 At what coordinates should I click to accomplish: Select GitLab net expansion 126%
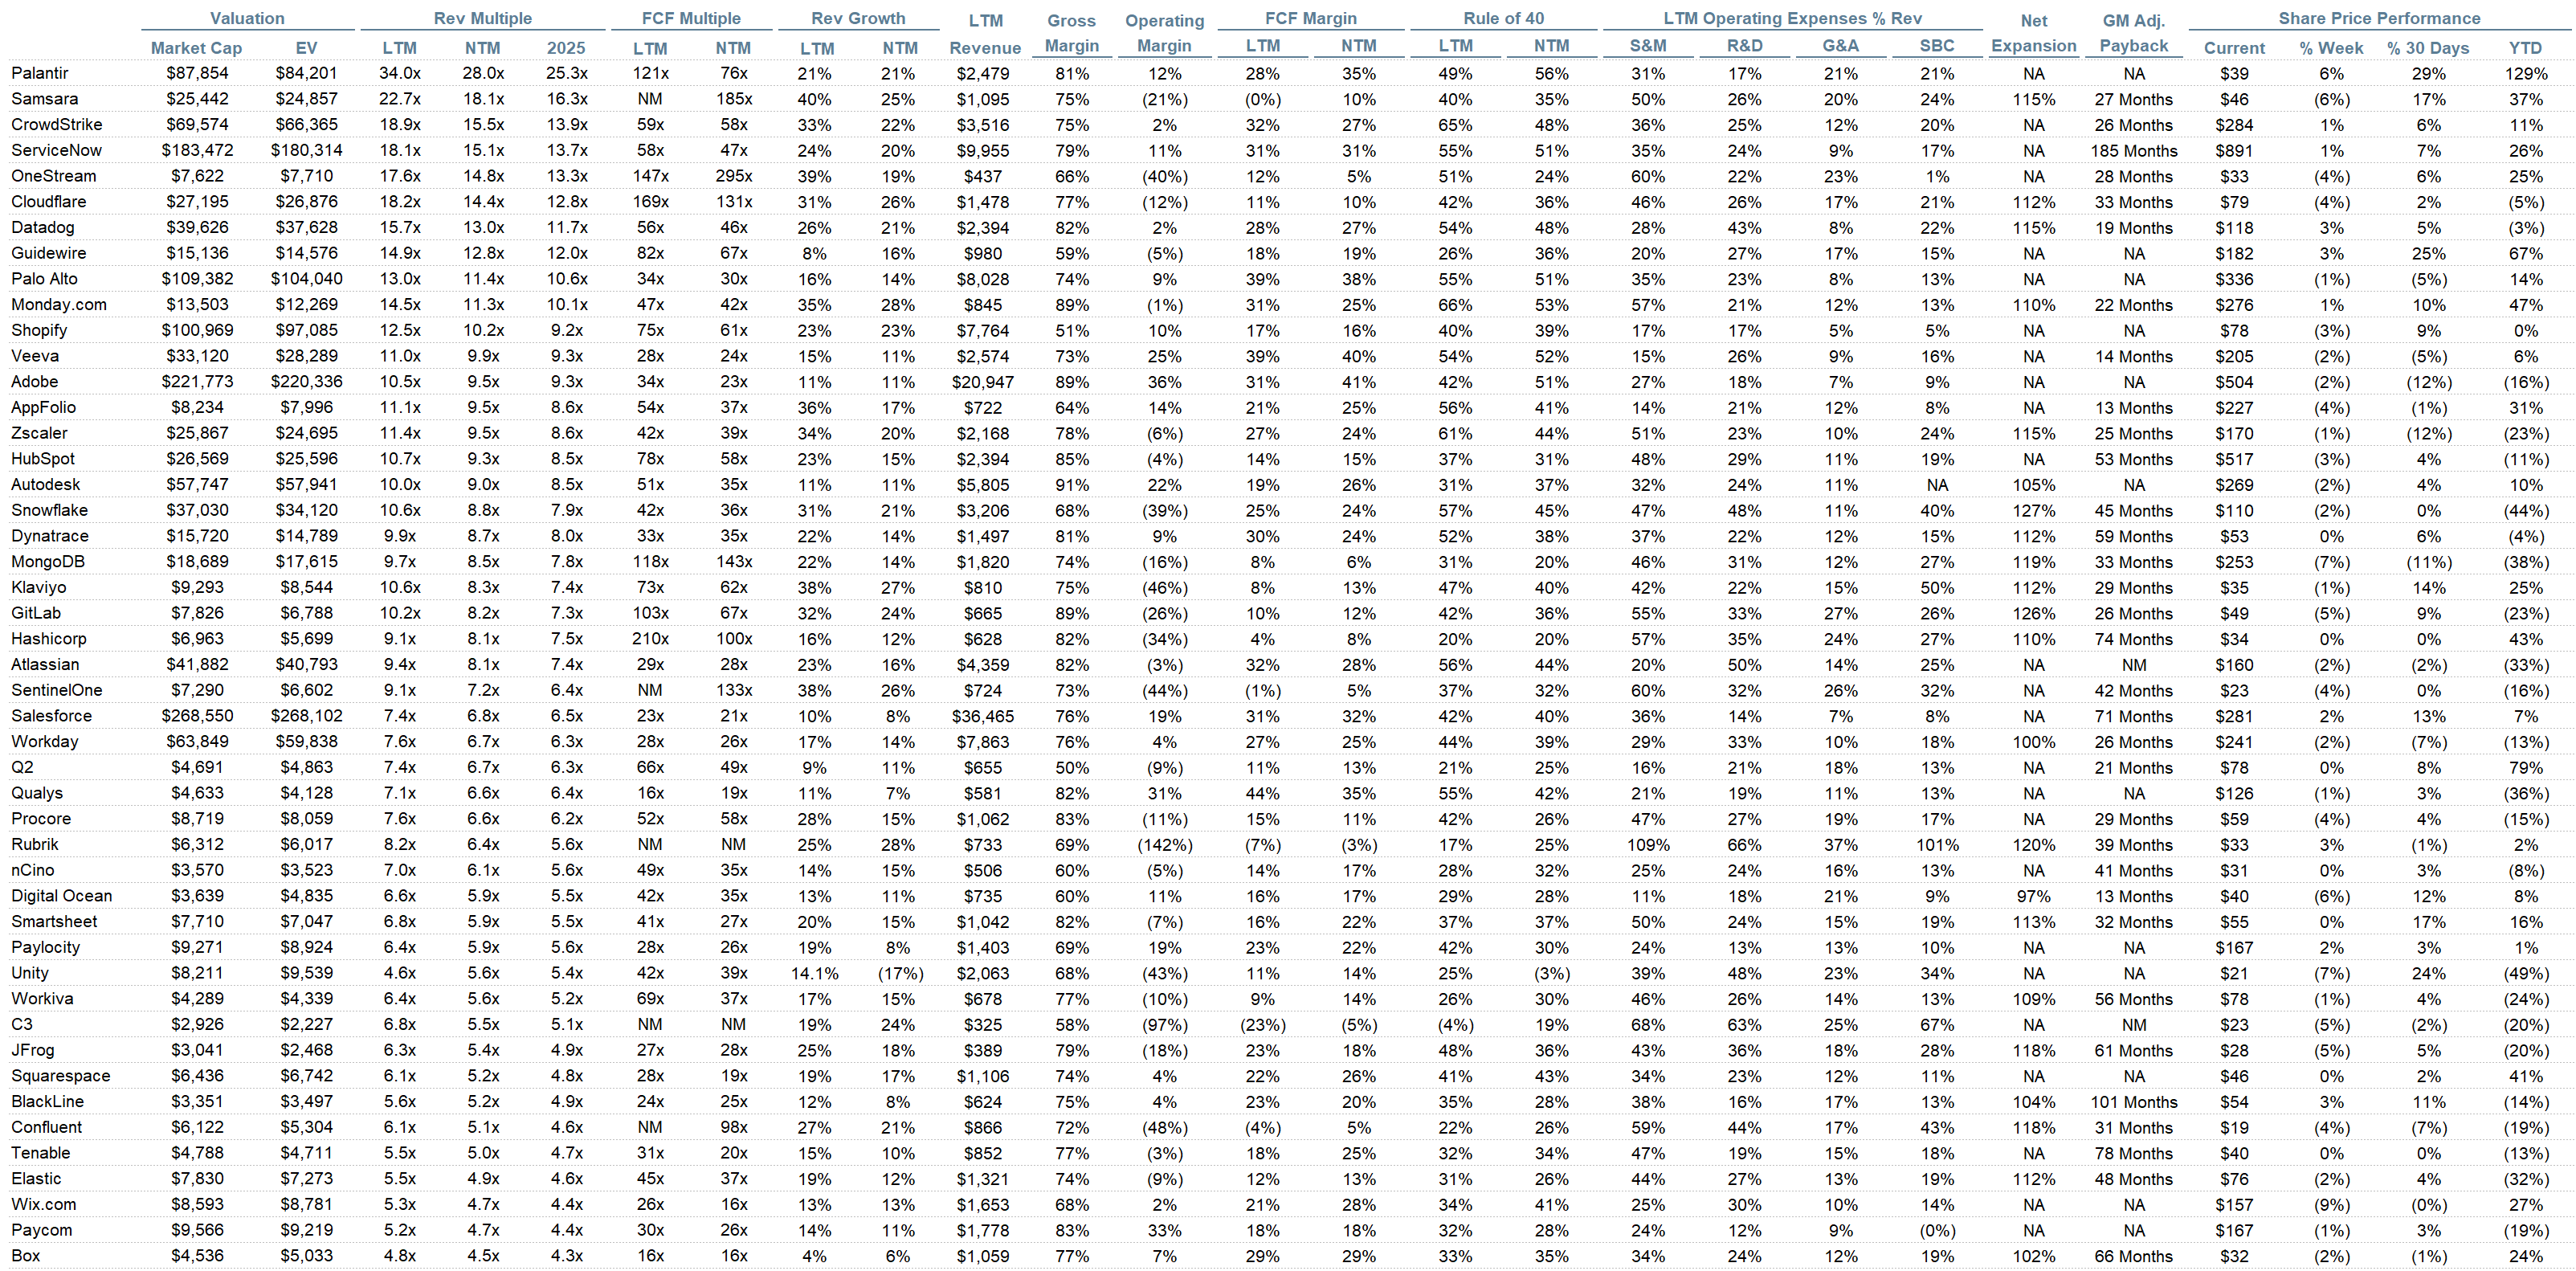tap(2034, 613)
